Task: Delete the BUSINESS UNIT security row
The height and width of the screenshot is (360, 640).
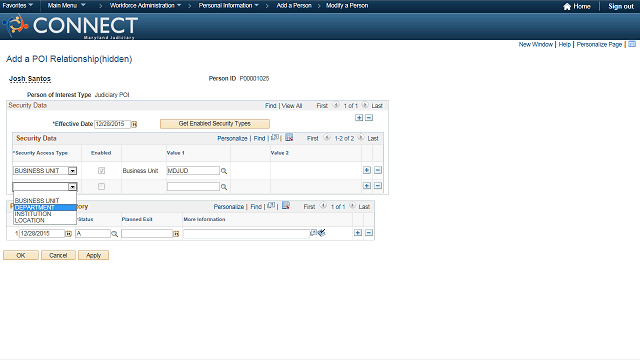Action: point(378,170)
